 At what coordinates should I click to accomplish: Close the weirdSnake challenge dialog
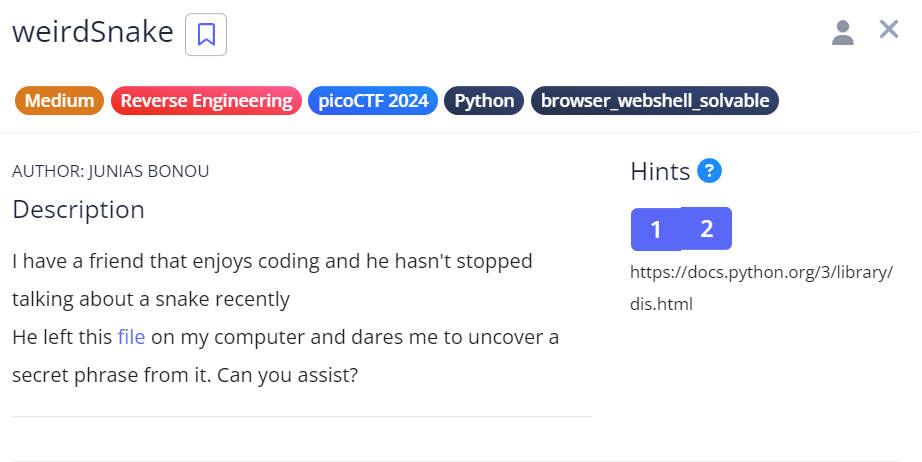coord(889,30)
